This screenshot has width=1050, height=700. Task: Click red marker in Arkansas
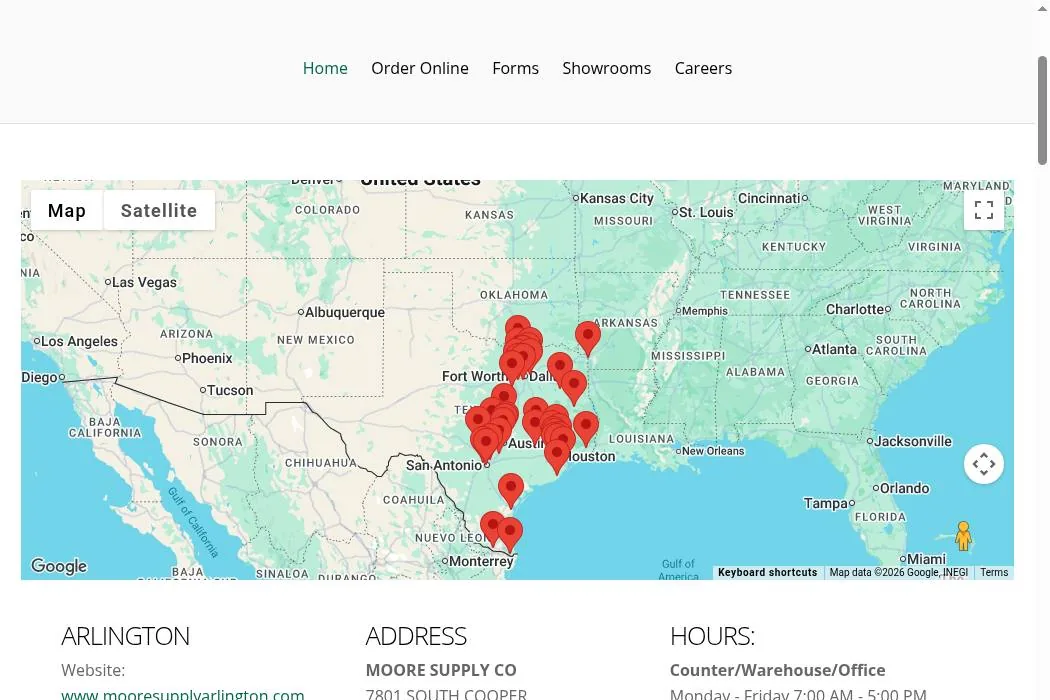[x=588, y=338]
